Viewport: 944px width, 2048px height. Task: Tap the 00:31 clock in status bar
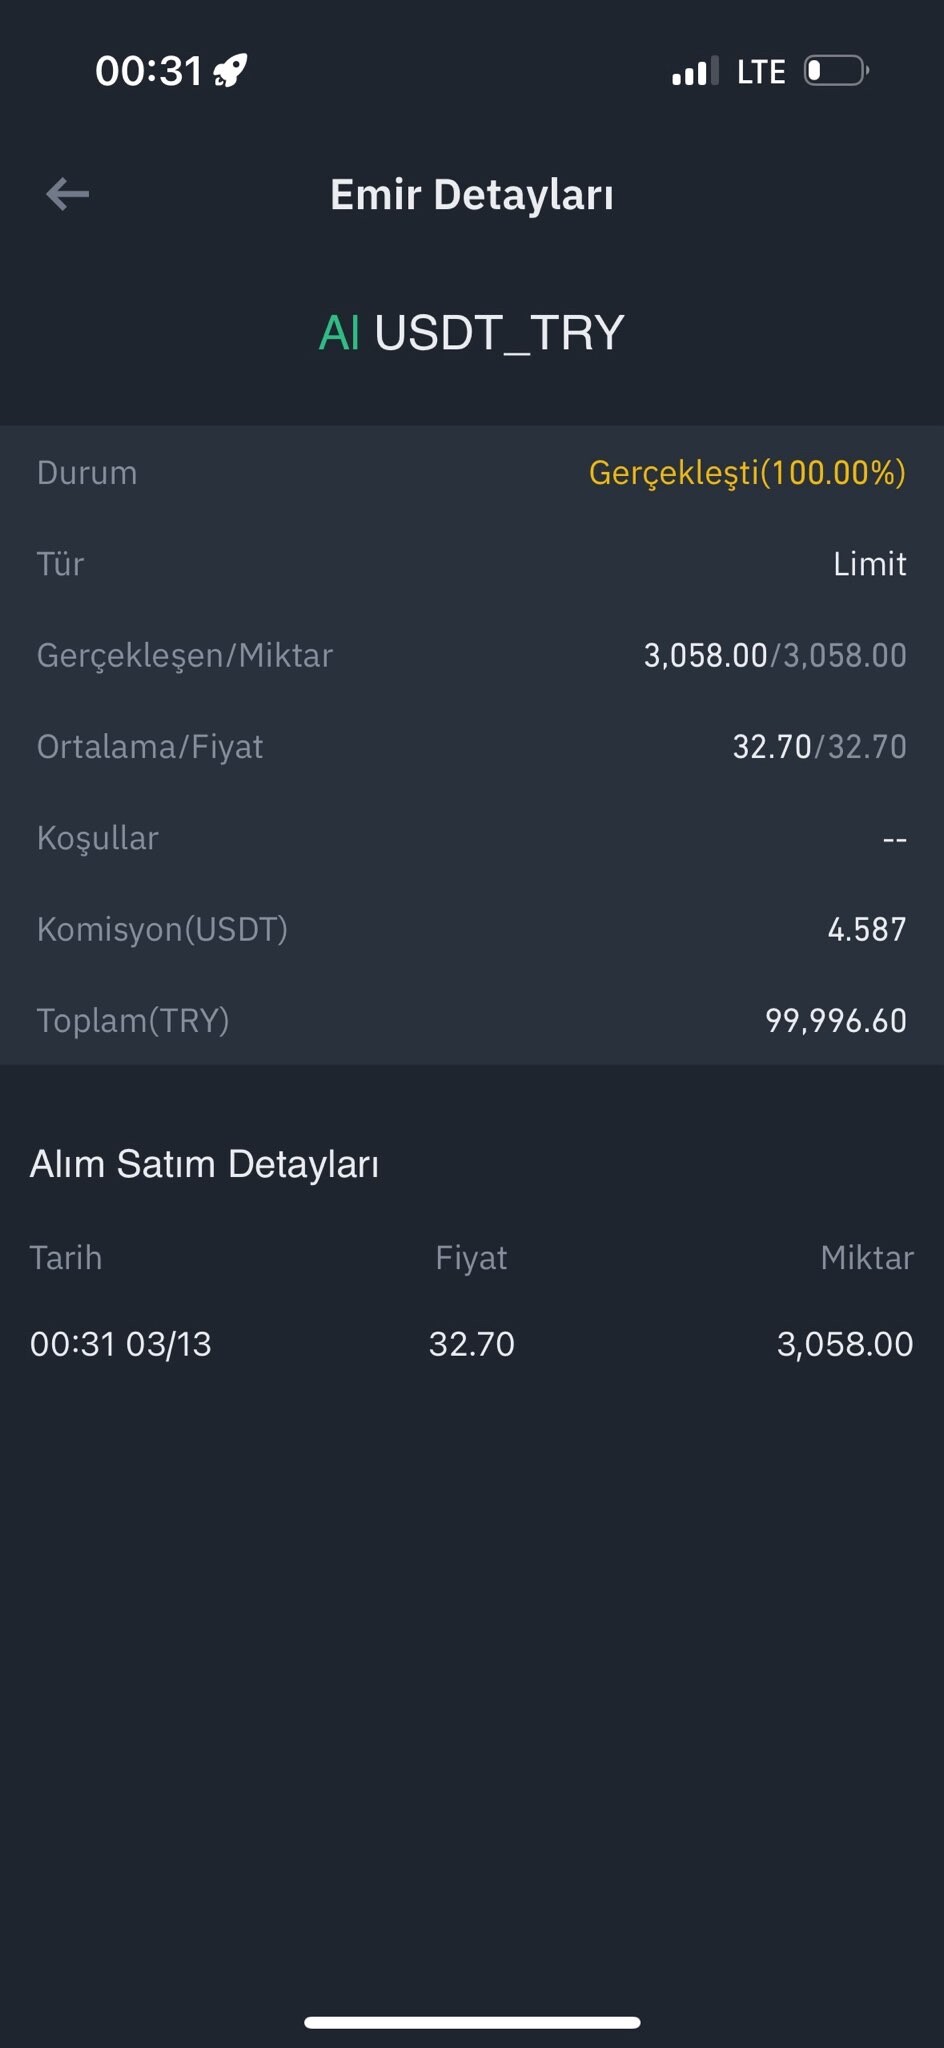pos(149,71)
